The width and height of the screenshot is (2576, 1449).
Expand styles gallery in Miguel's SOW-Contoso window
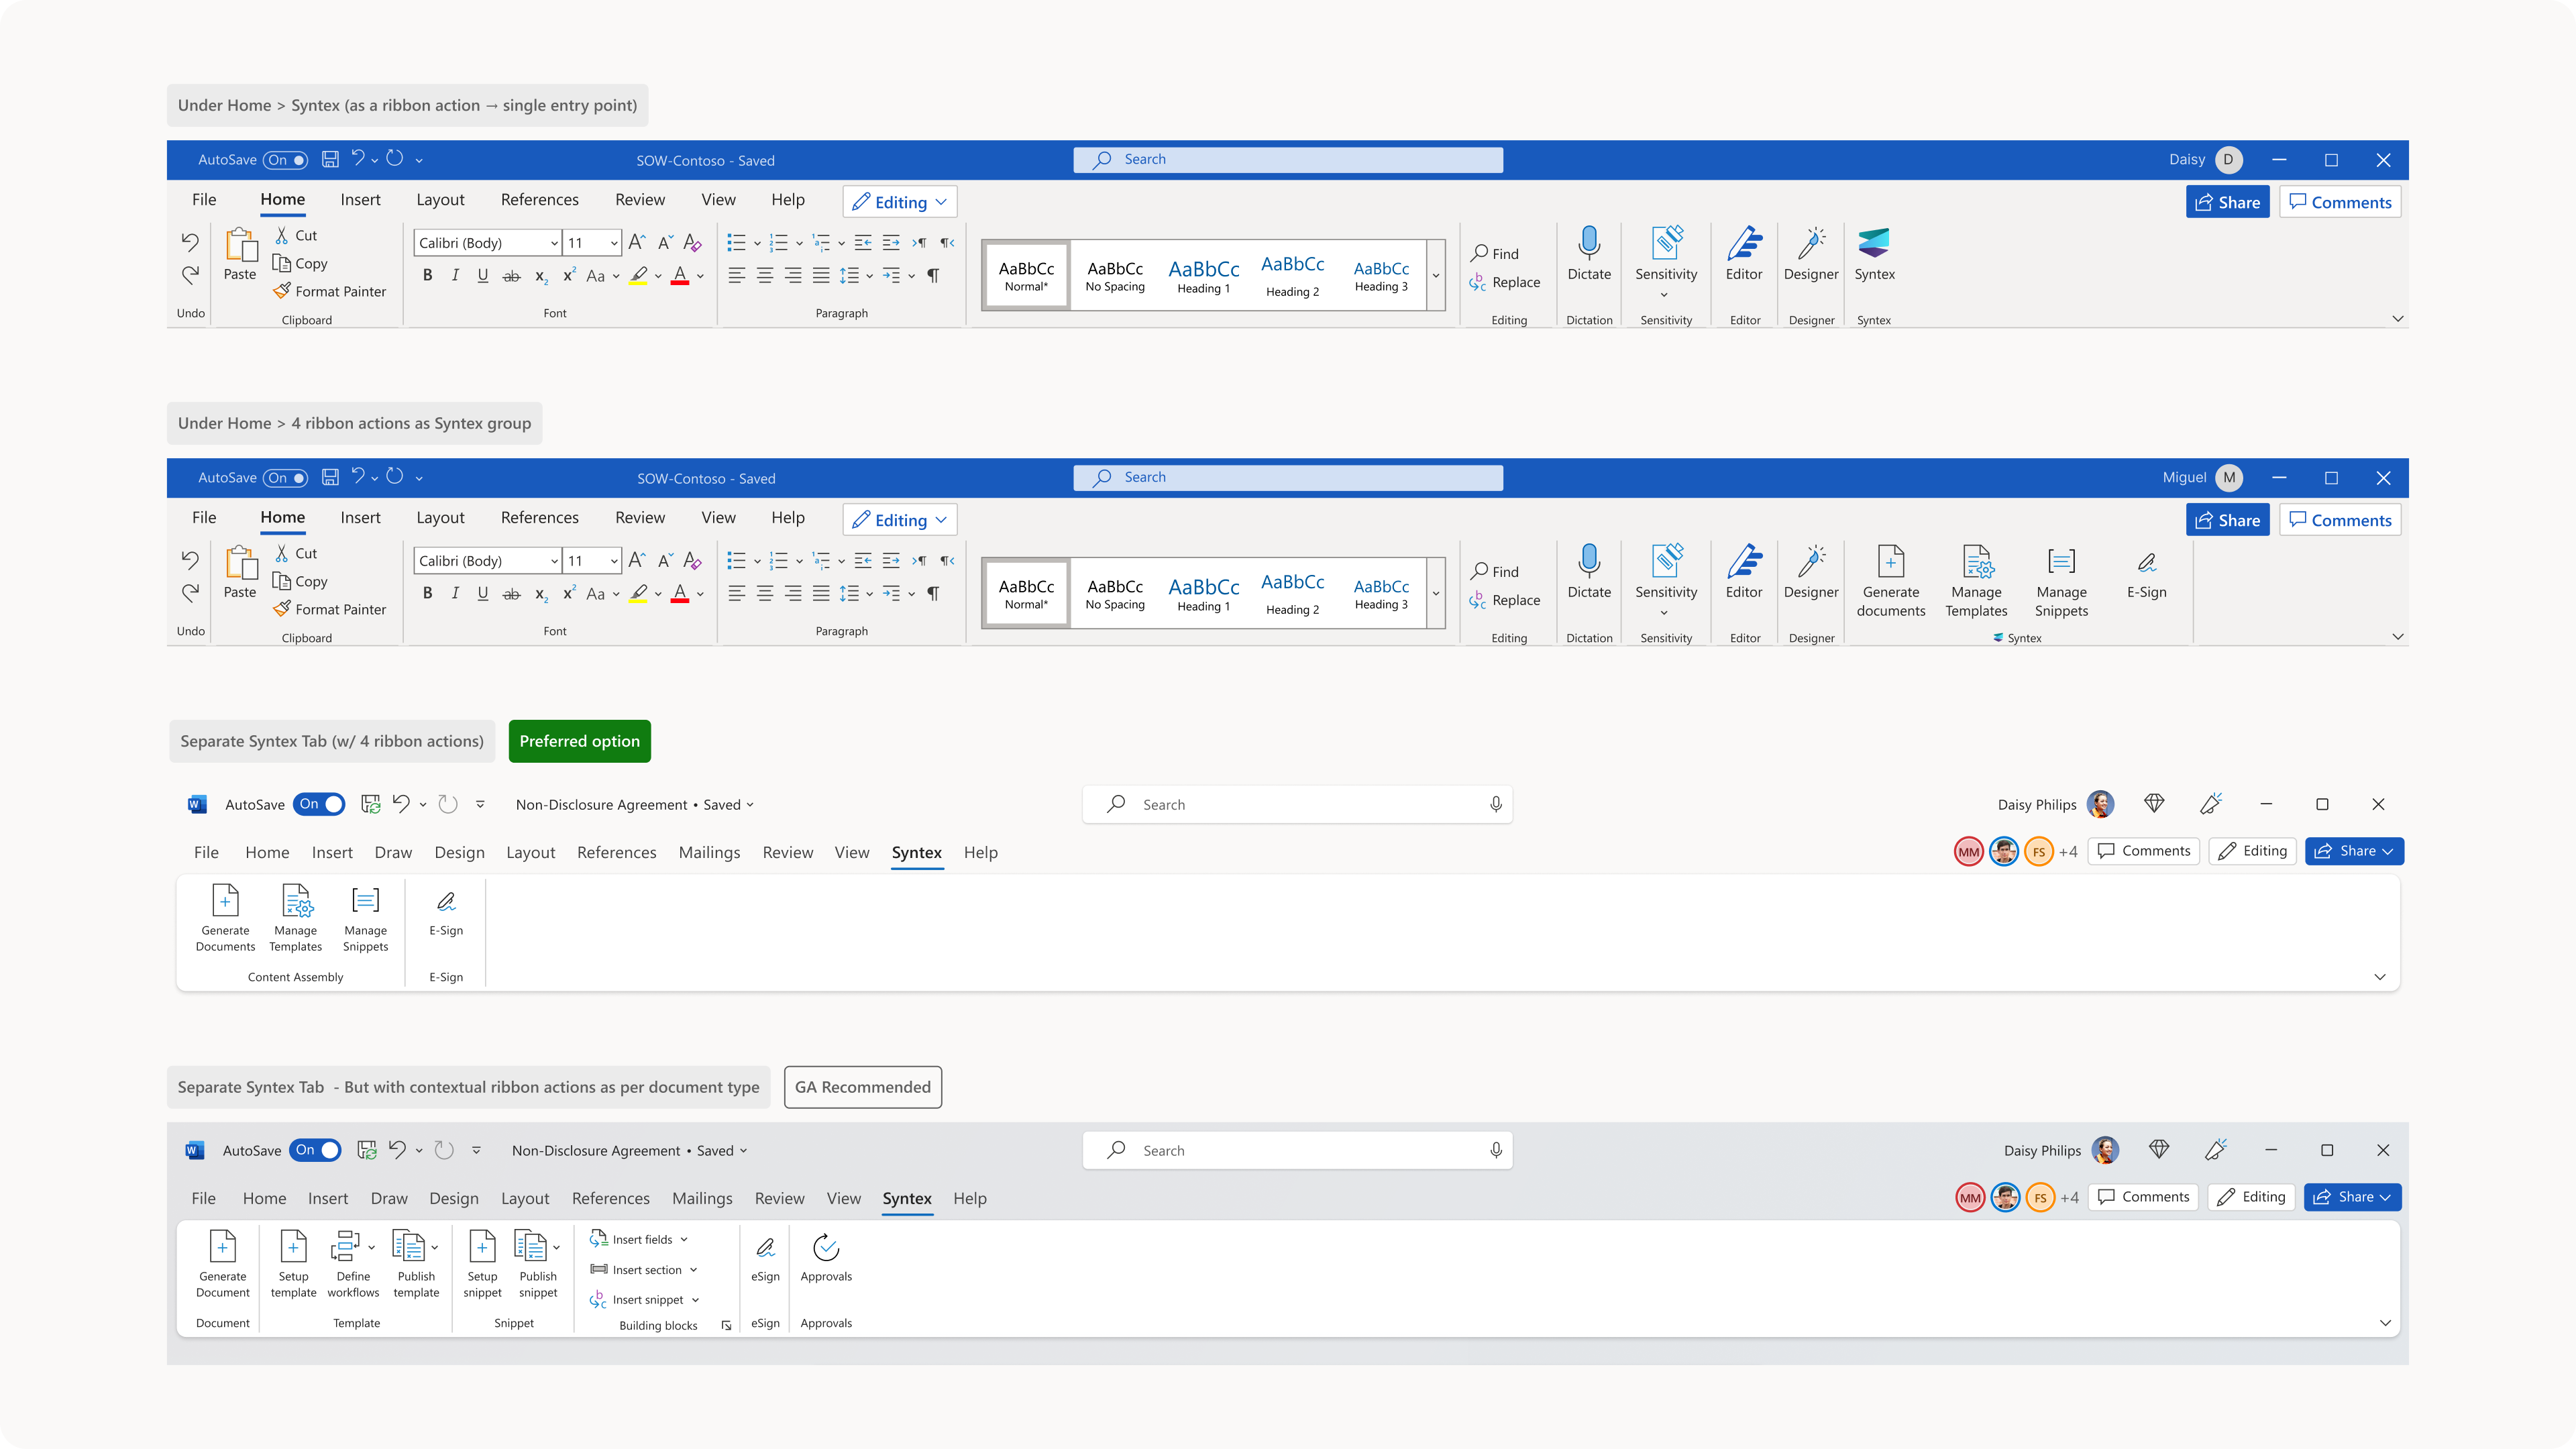[1436, 593]
